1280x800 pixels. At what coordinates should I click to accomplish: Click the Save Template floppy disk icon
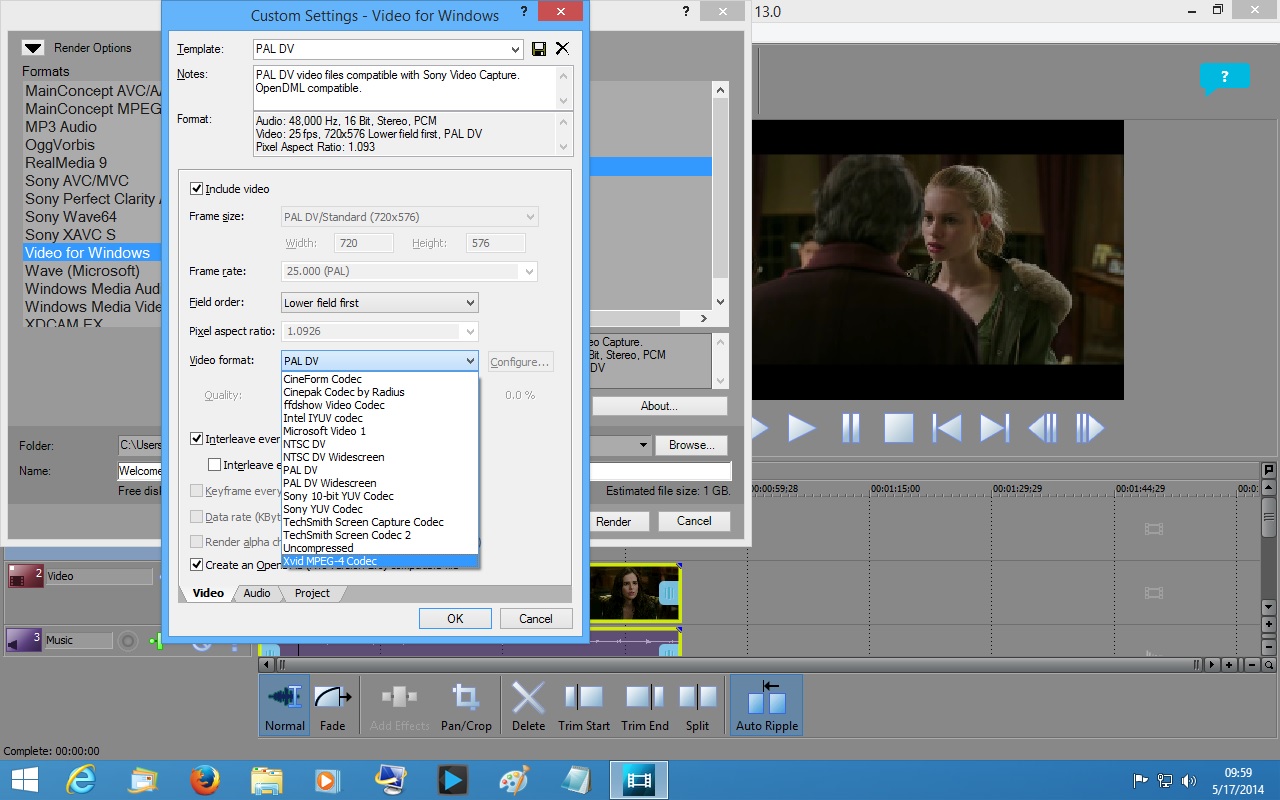click(x=540, y=49)
